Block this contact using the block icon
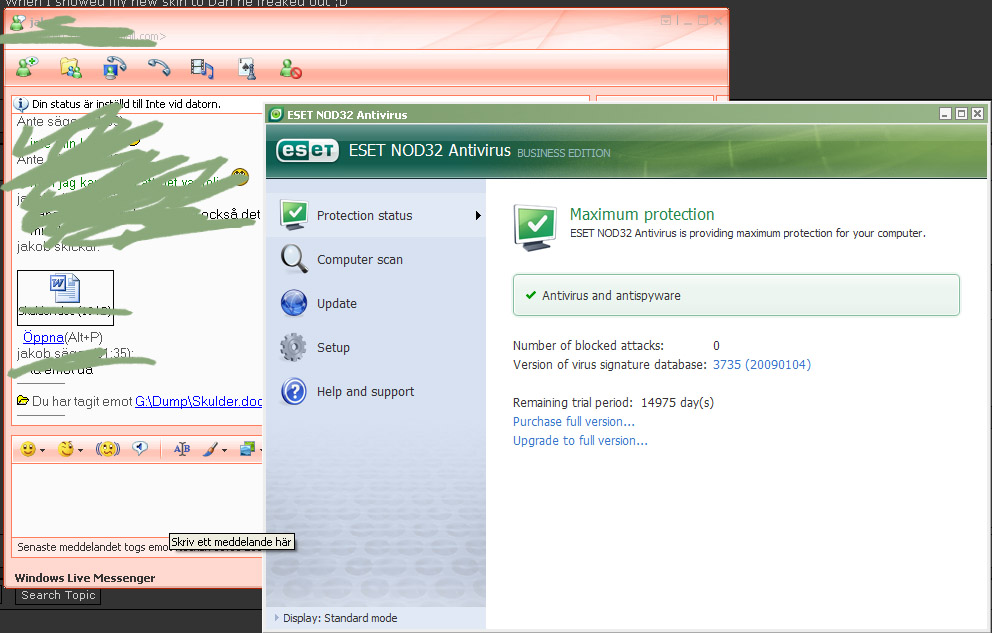The image size is (992, 633). pos(290,68)
